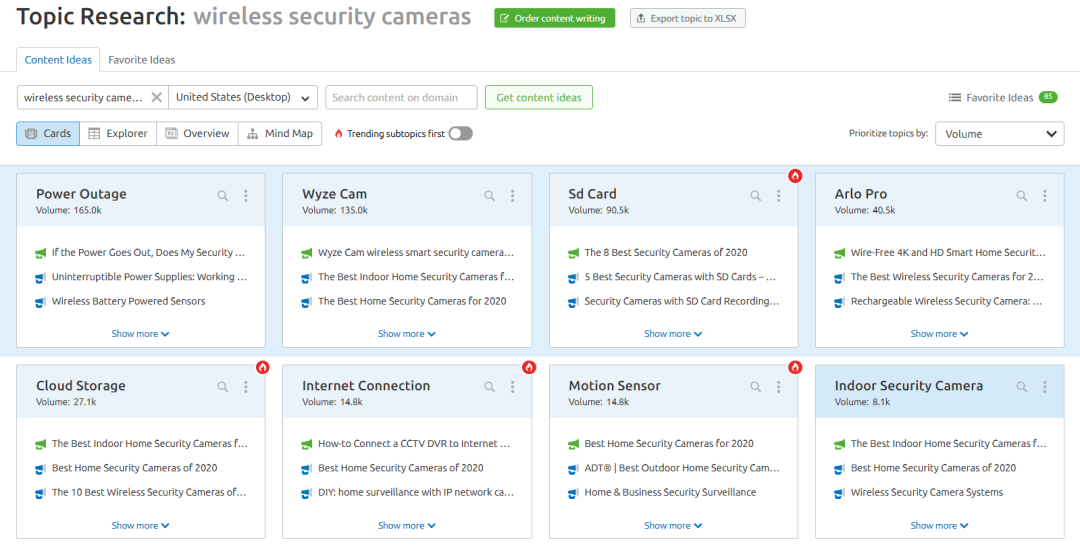Screen dimensions: 1080x551
Task: Click Export topic to XLSX button
Action: pos(687,19)
